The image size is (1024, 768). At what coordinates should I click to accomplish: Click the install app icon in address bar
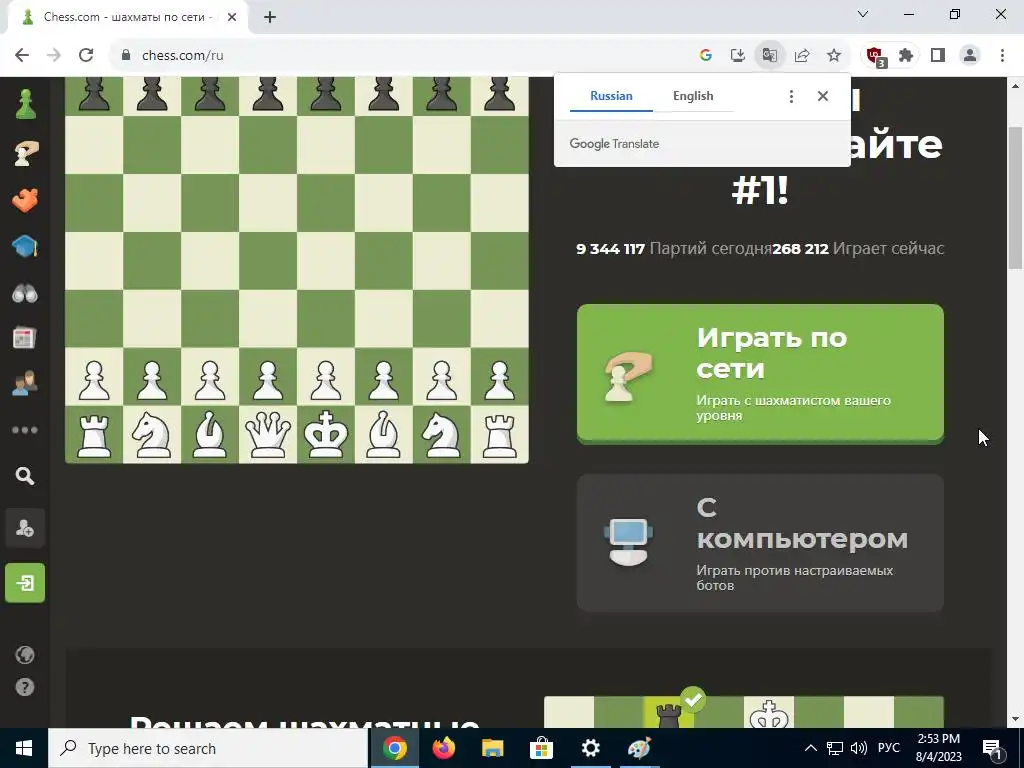pyautogui.click(x=738, y=56)
